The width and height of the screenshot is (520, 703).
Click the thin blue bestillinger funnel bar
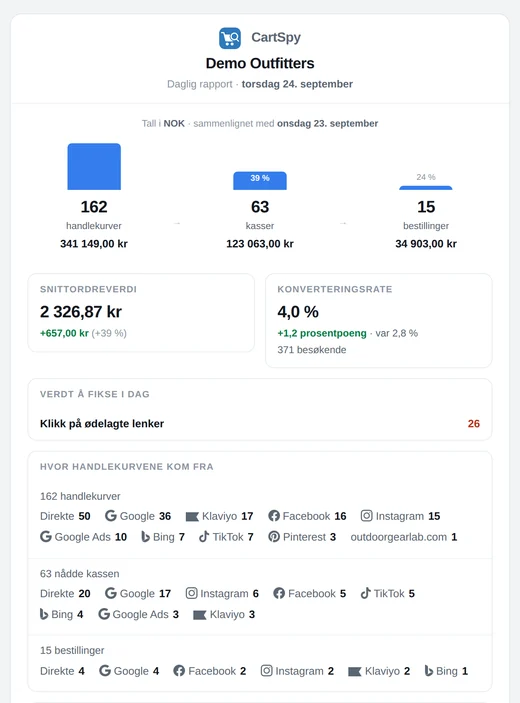click(x=426, y=188)
